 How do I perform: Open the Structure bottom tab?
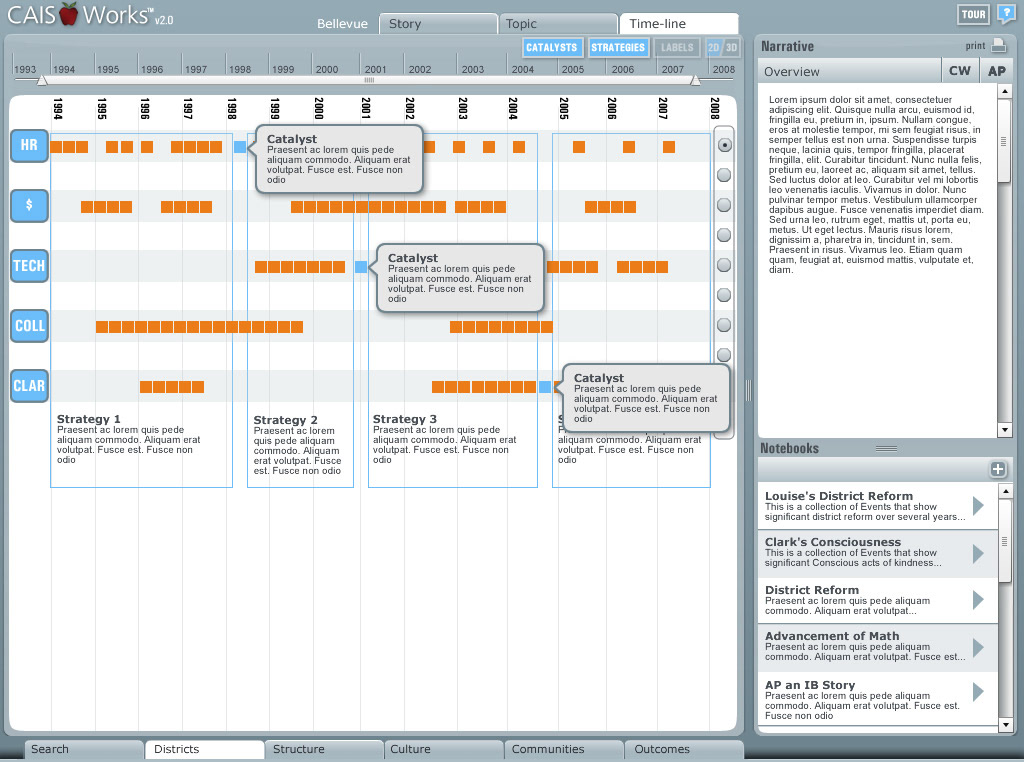[324, 750]
